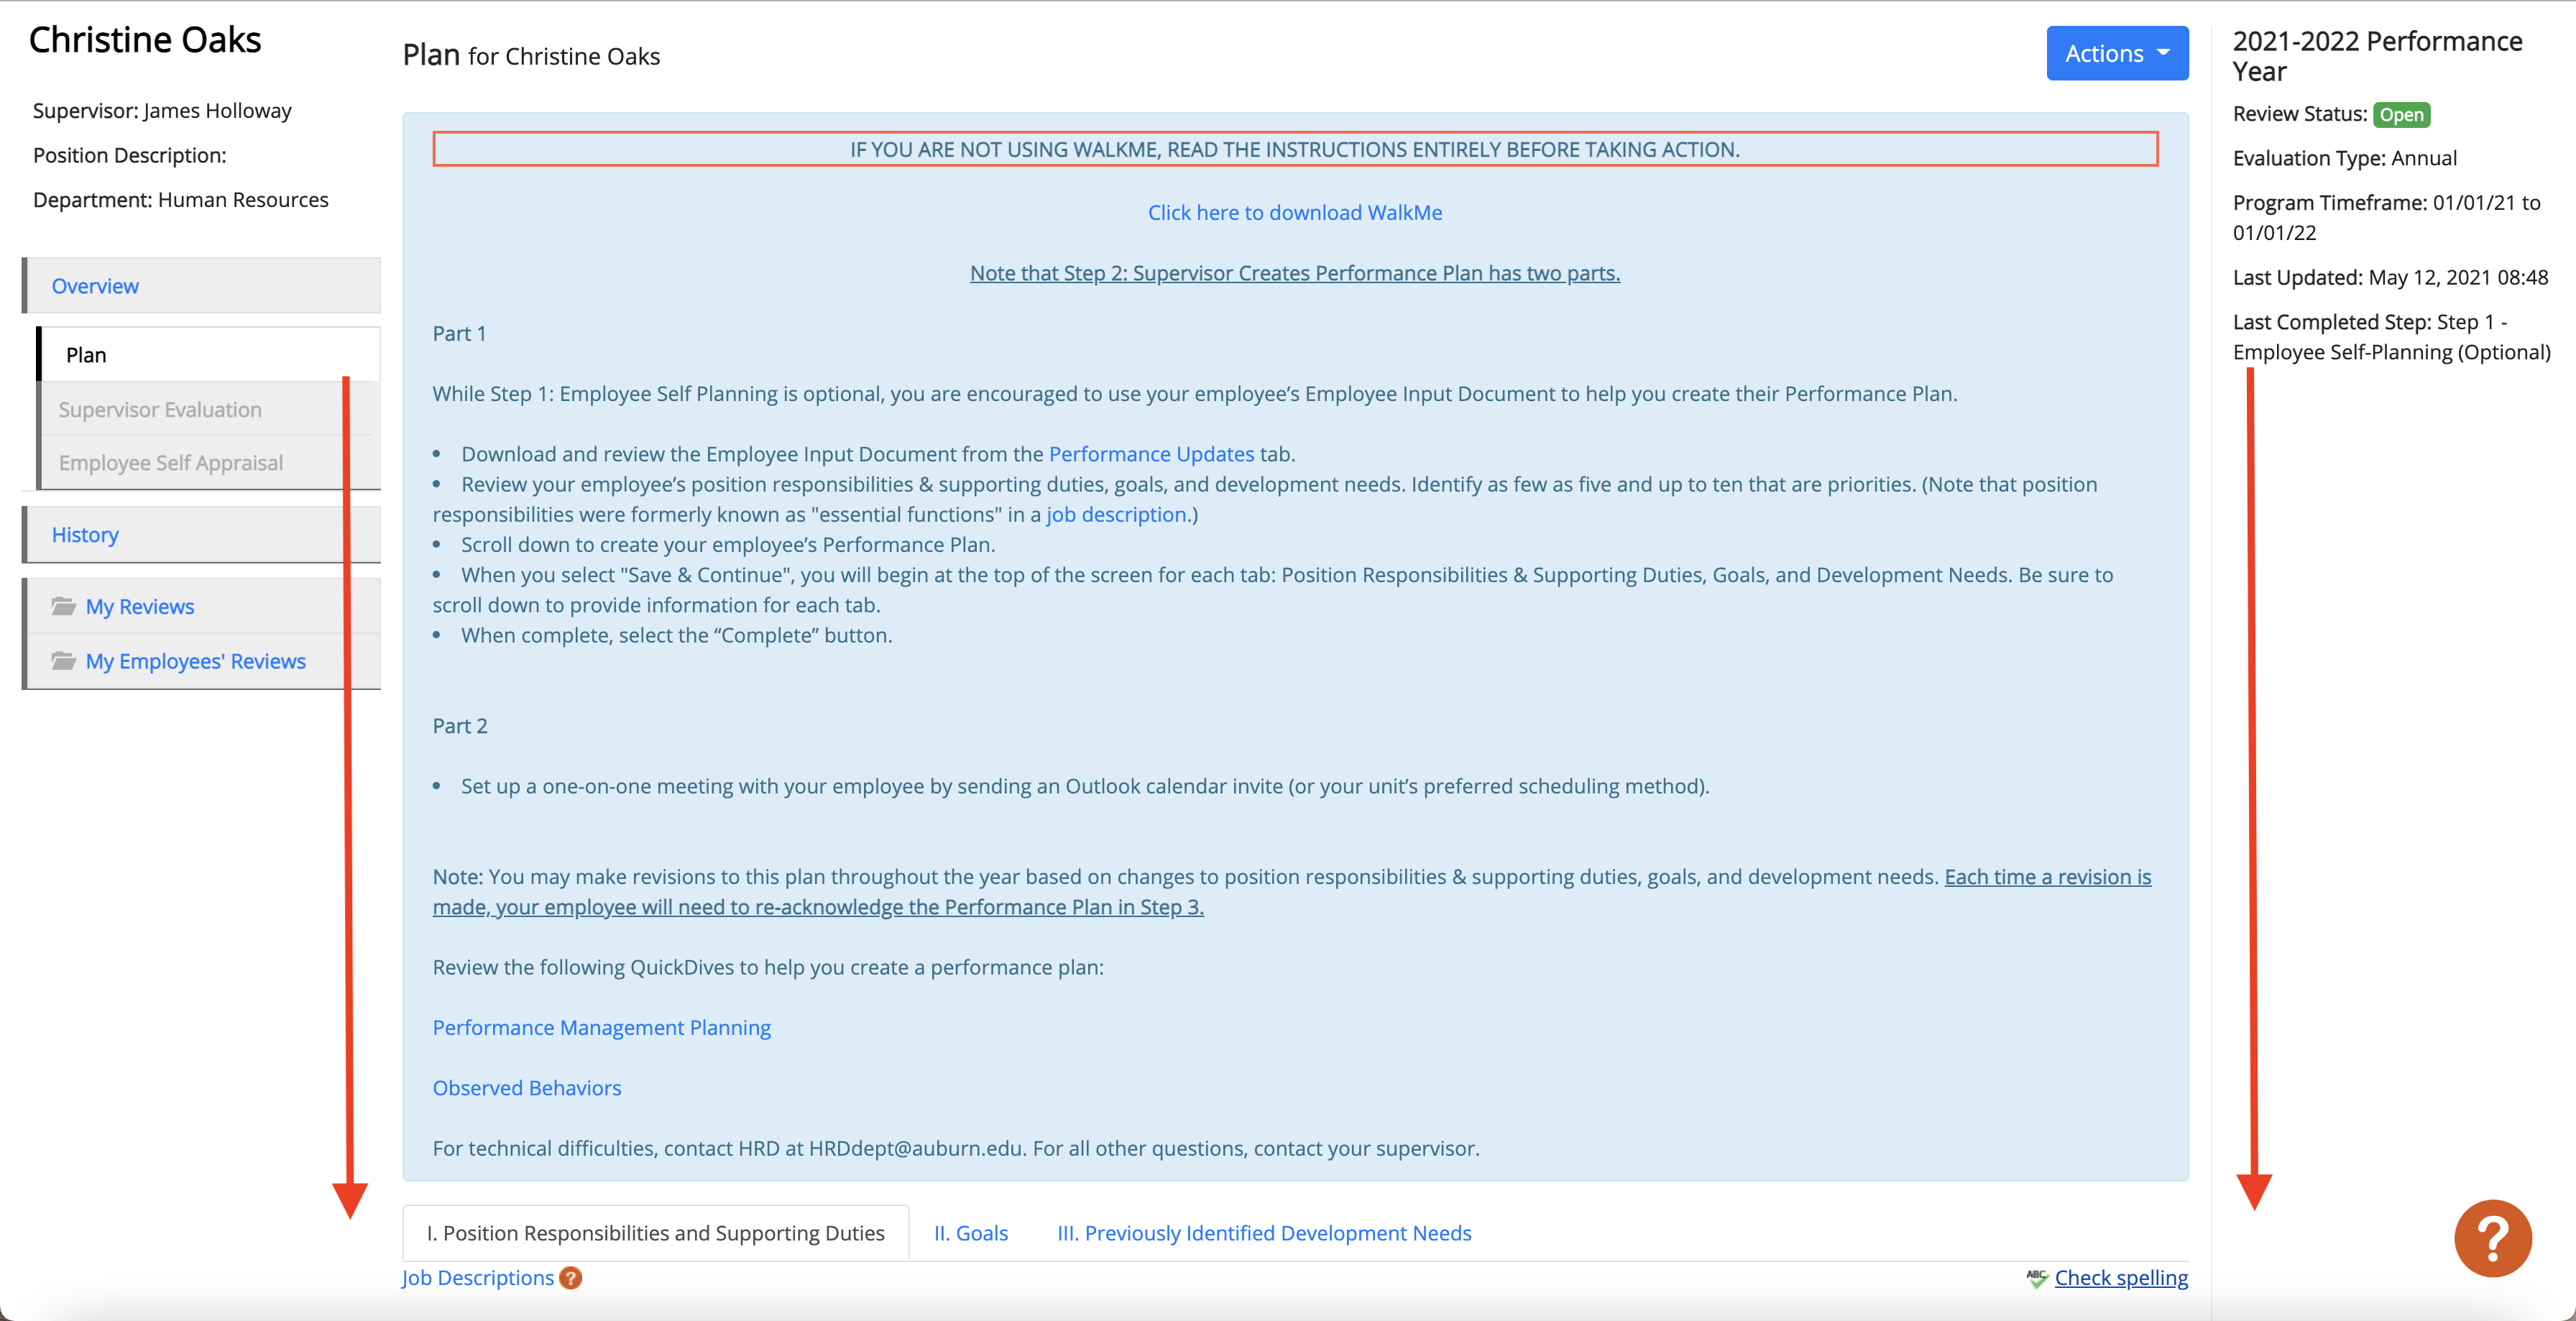The image size is (2576, 1321).
Task: Open My Reviews link
Action: coord(140,606)
